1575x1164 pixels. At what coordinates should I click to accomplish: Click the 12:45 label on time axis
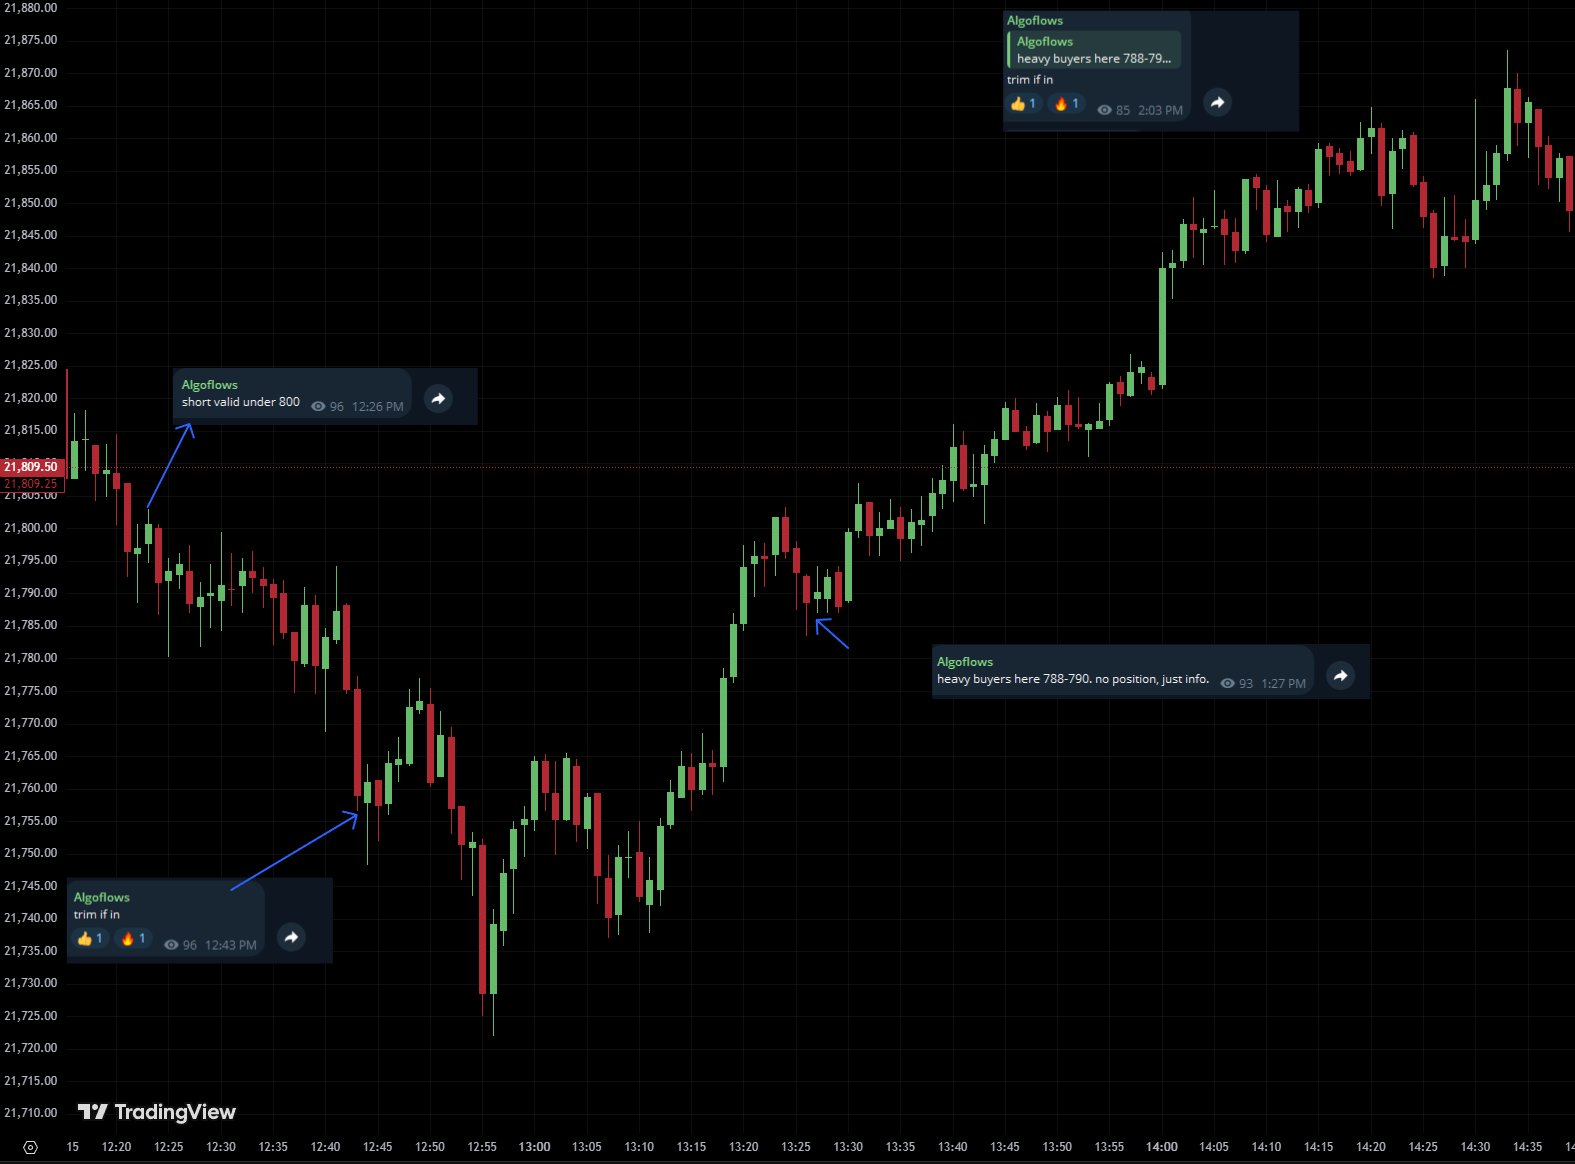click(377, 1147)
